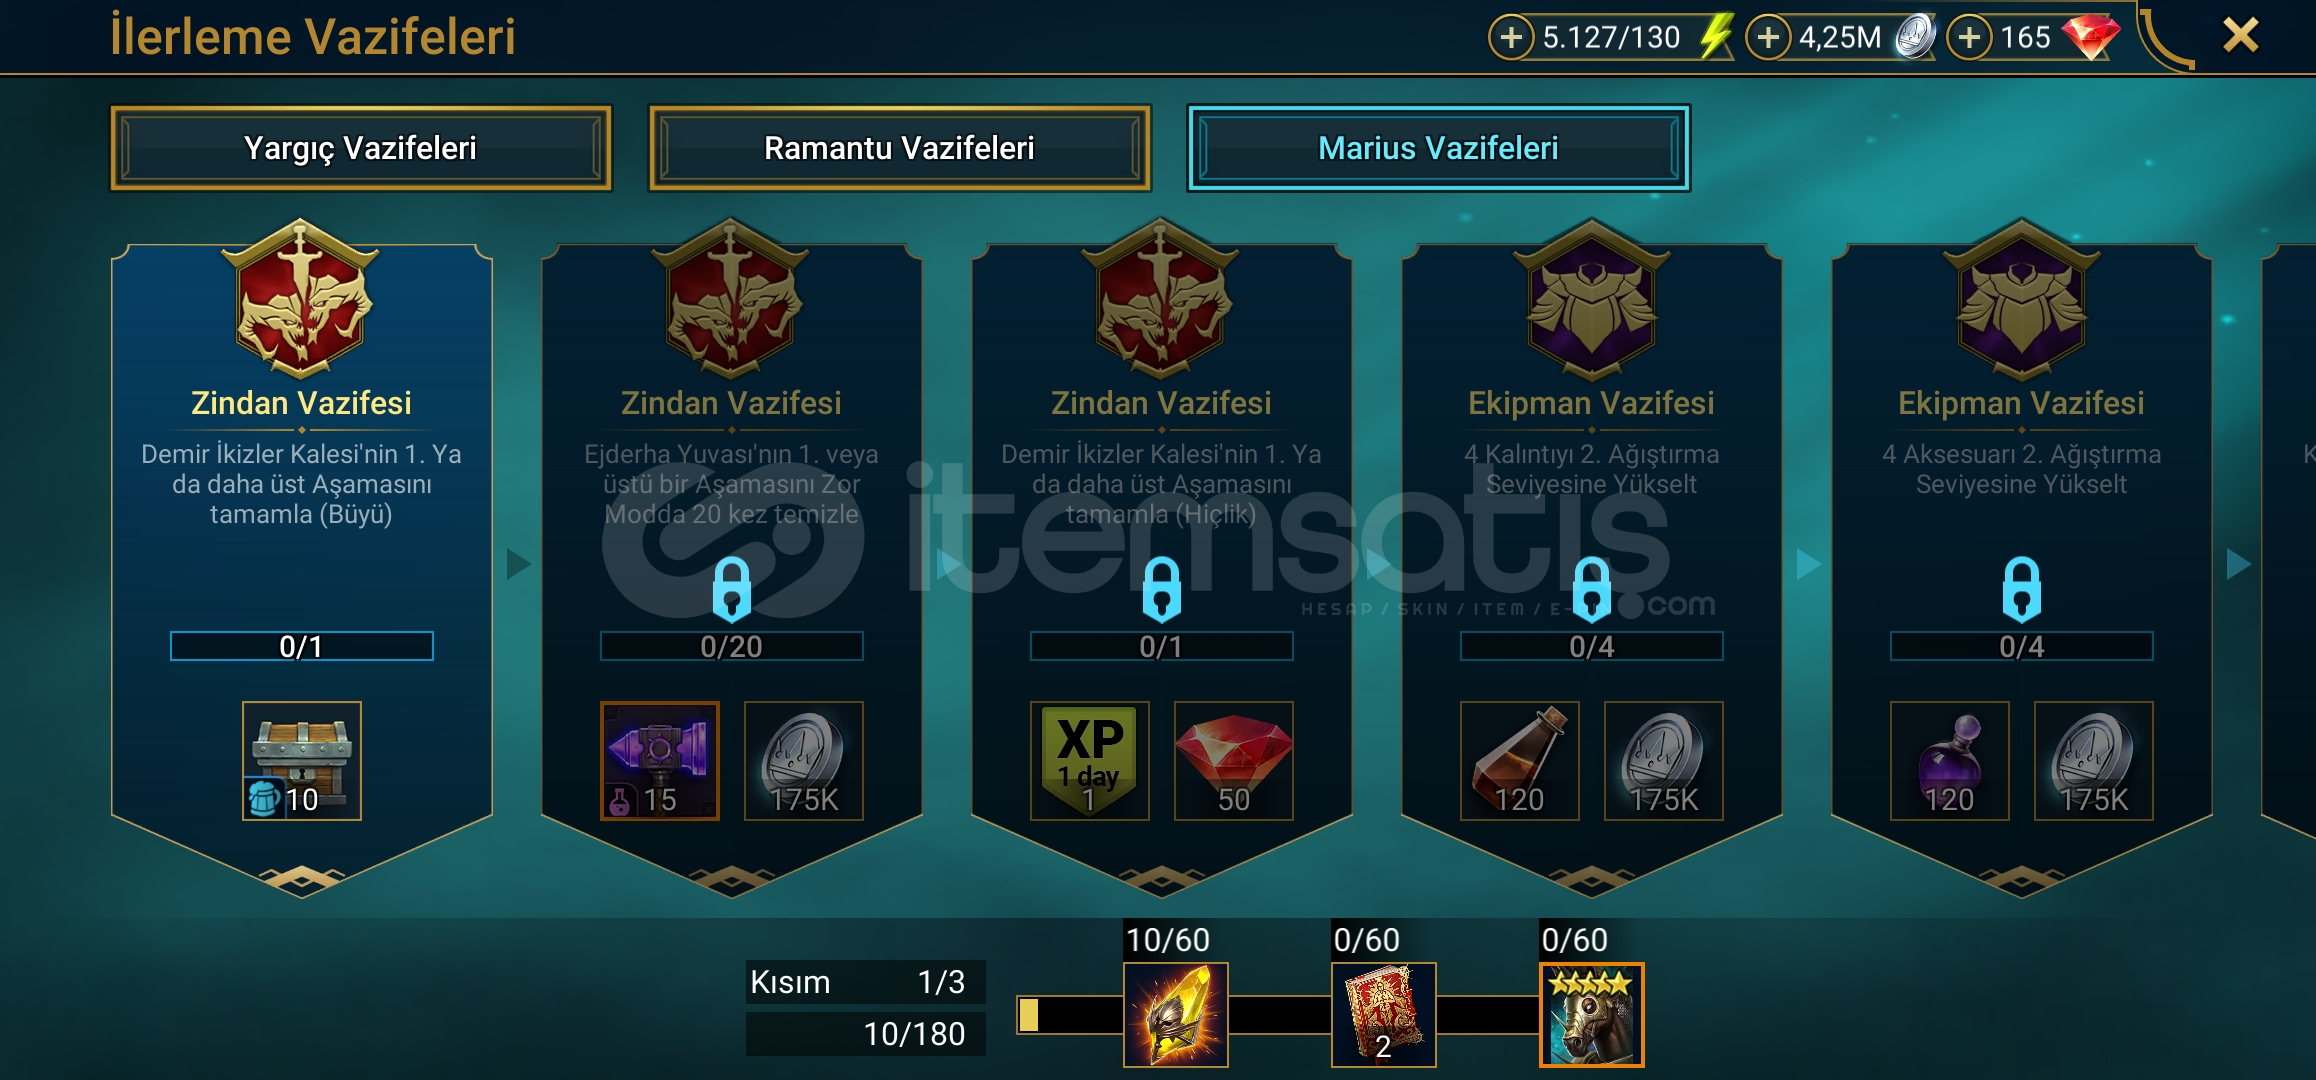
Task: Open the treasure chest reward icon
Action: [302, 761]
